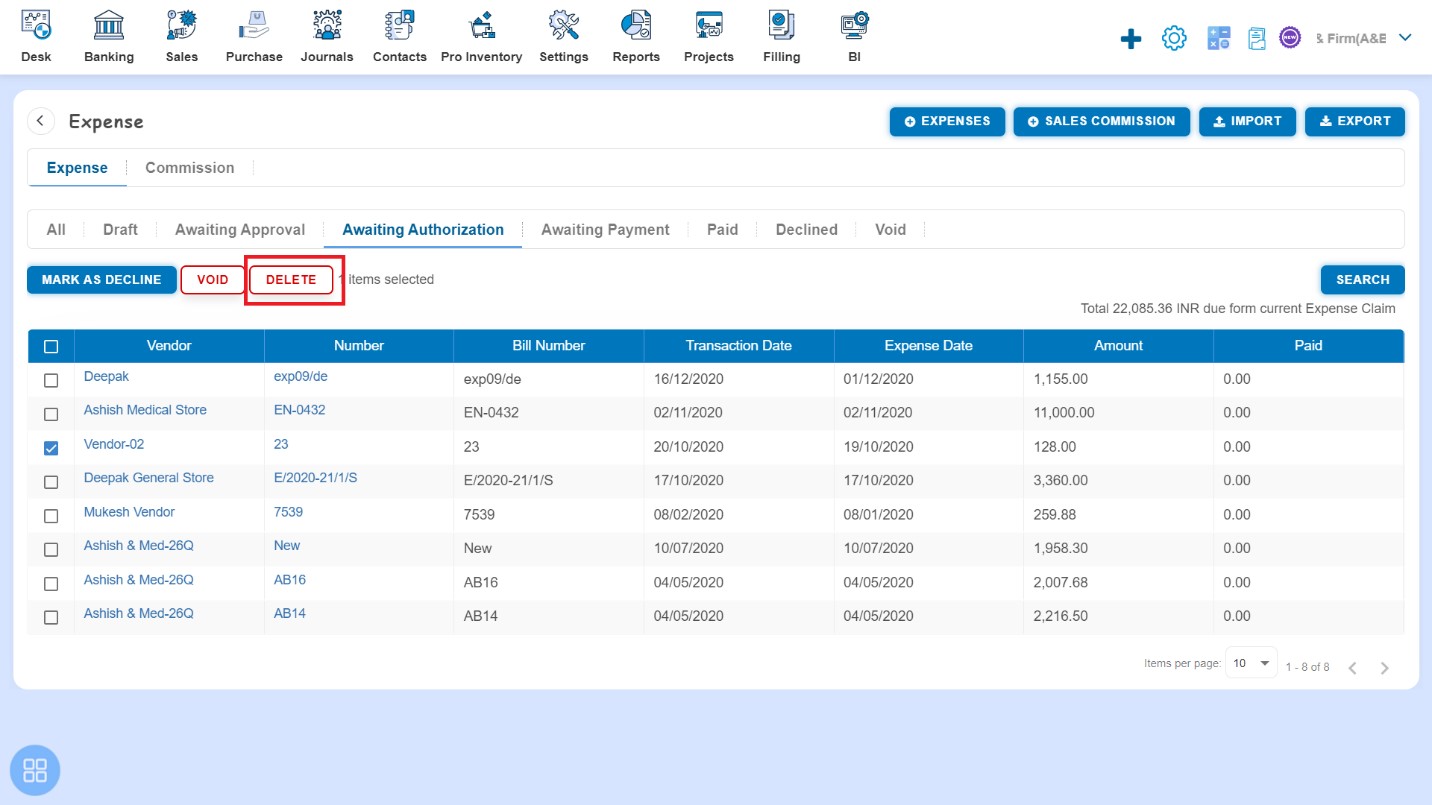The height and width of the screenshot is (805, 1432).
Task: Click the gear icon in top-right header
Action: 1174,38
